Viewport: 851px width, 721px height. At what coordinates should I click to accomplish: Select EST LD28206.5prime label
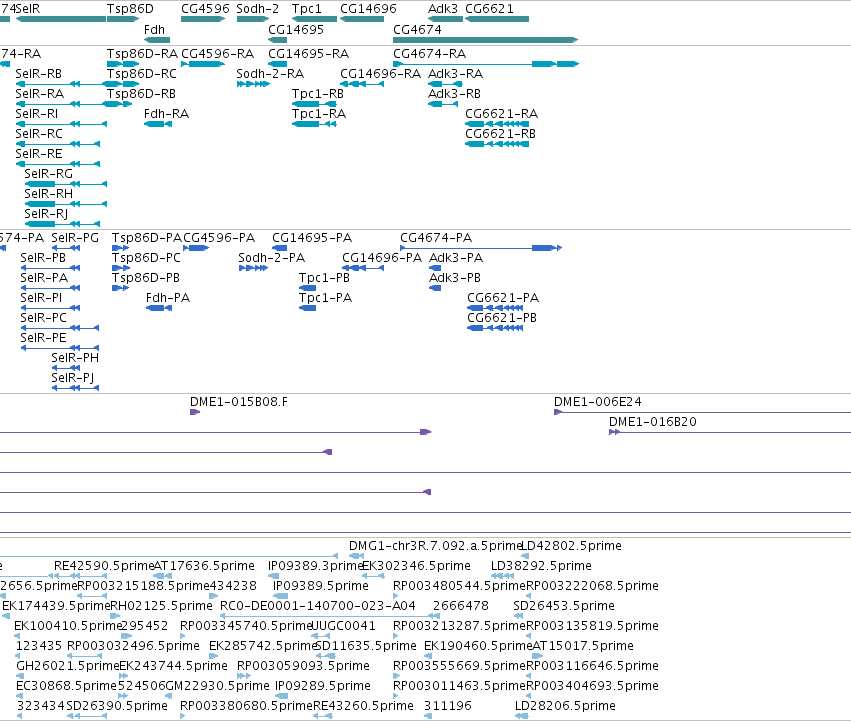pos(565,706)
